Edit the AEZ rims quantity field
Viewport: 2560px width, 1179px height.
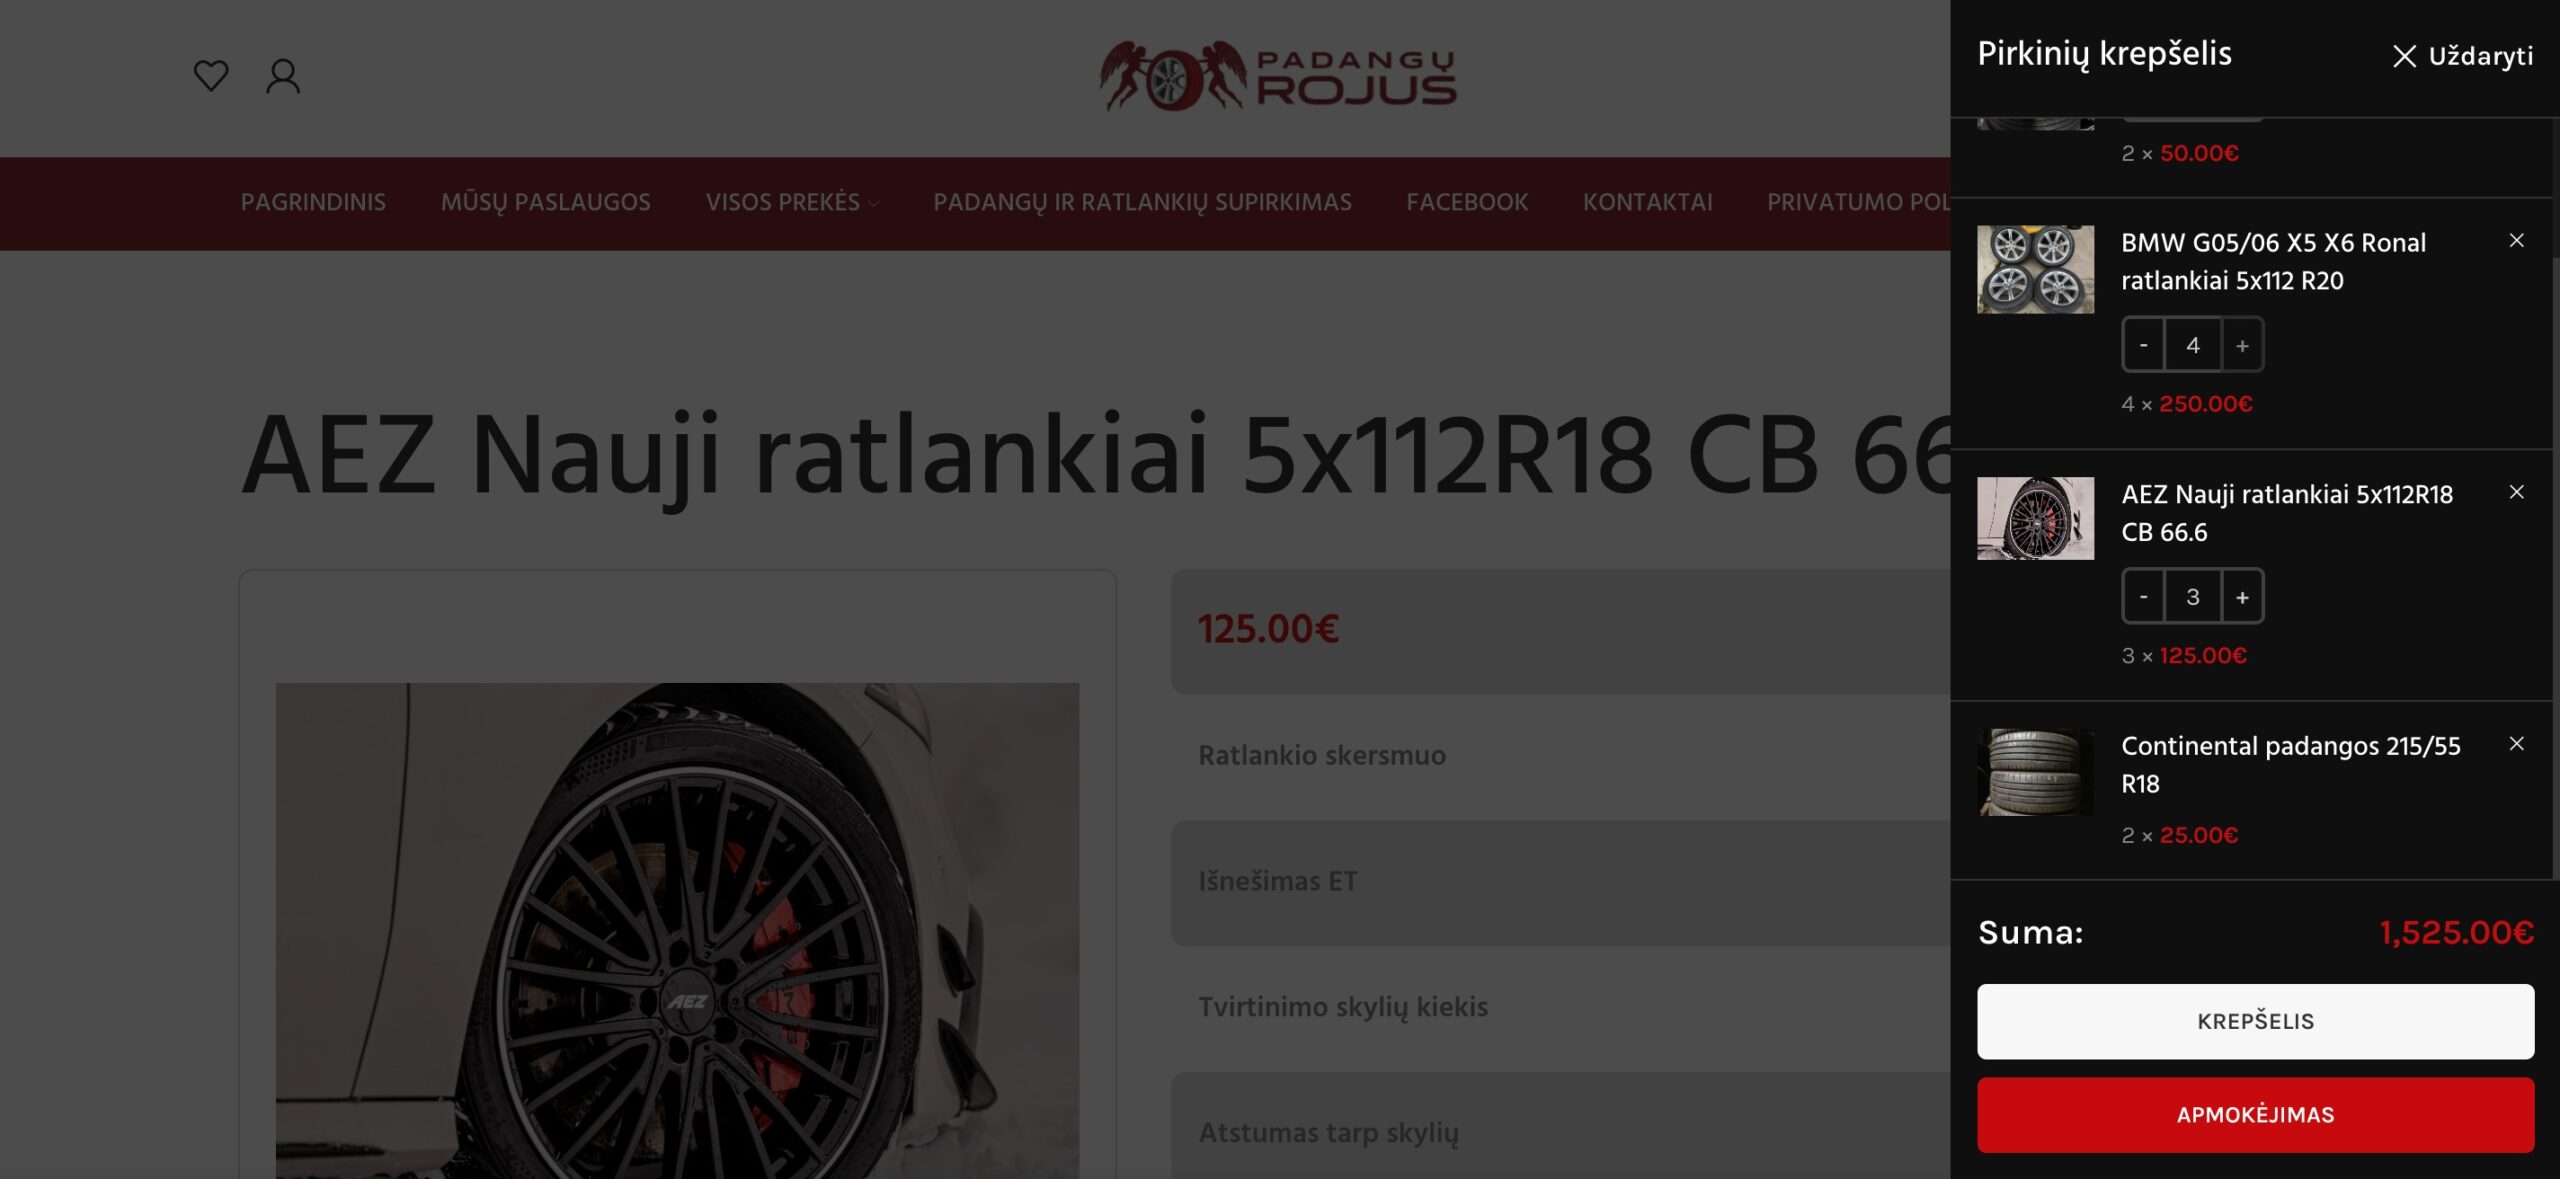point(2192,597)
